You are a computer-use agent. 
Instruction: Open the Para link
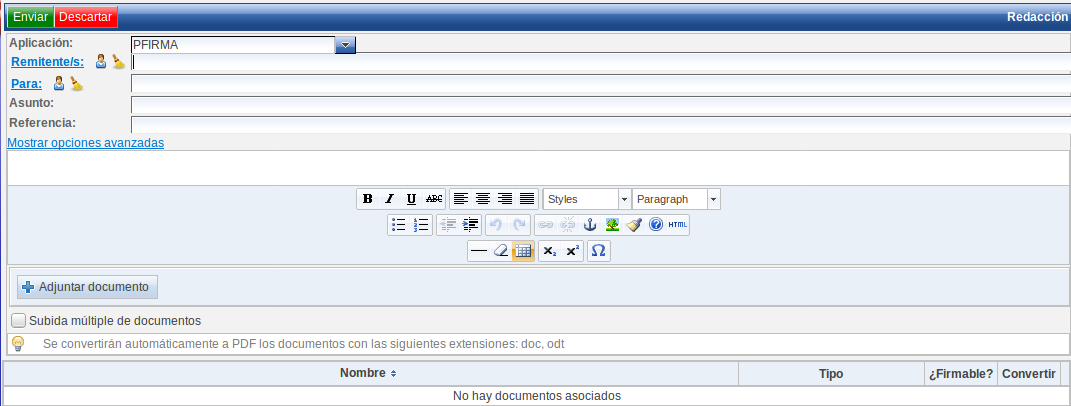[x=27, y=83]
